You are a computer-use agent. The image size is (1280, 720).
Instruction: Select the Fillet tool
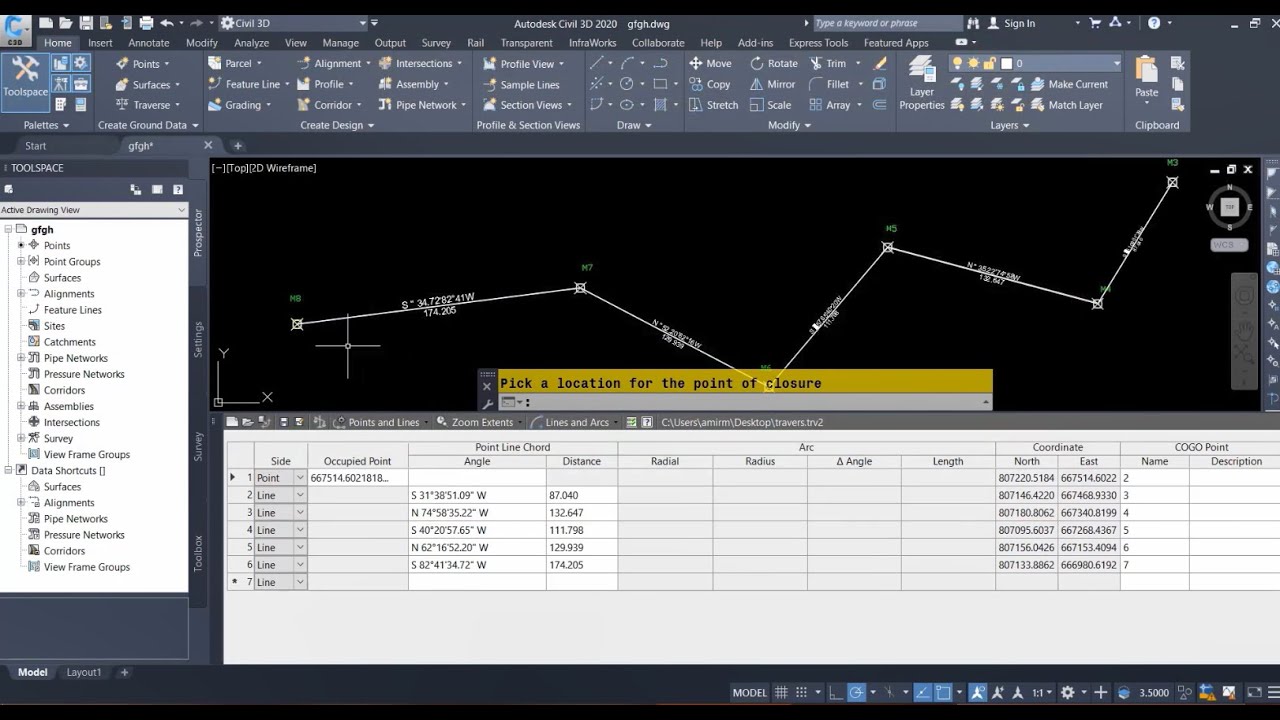pos(829,84)
